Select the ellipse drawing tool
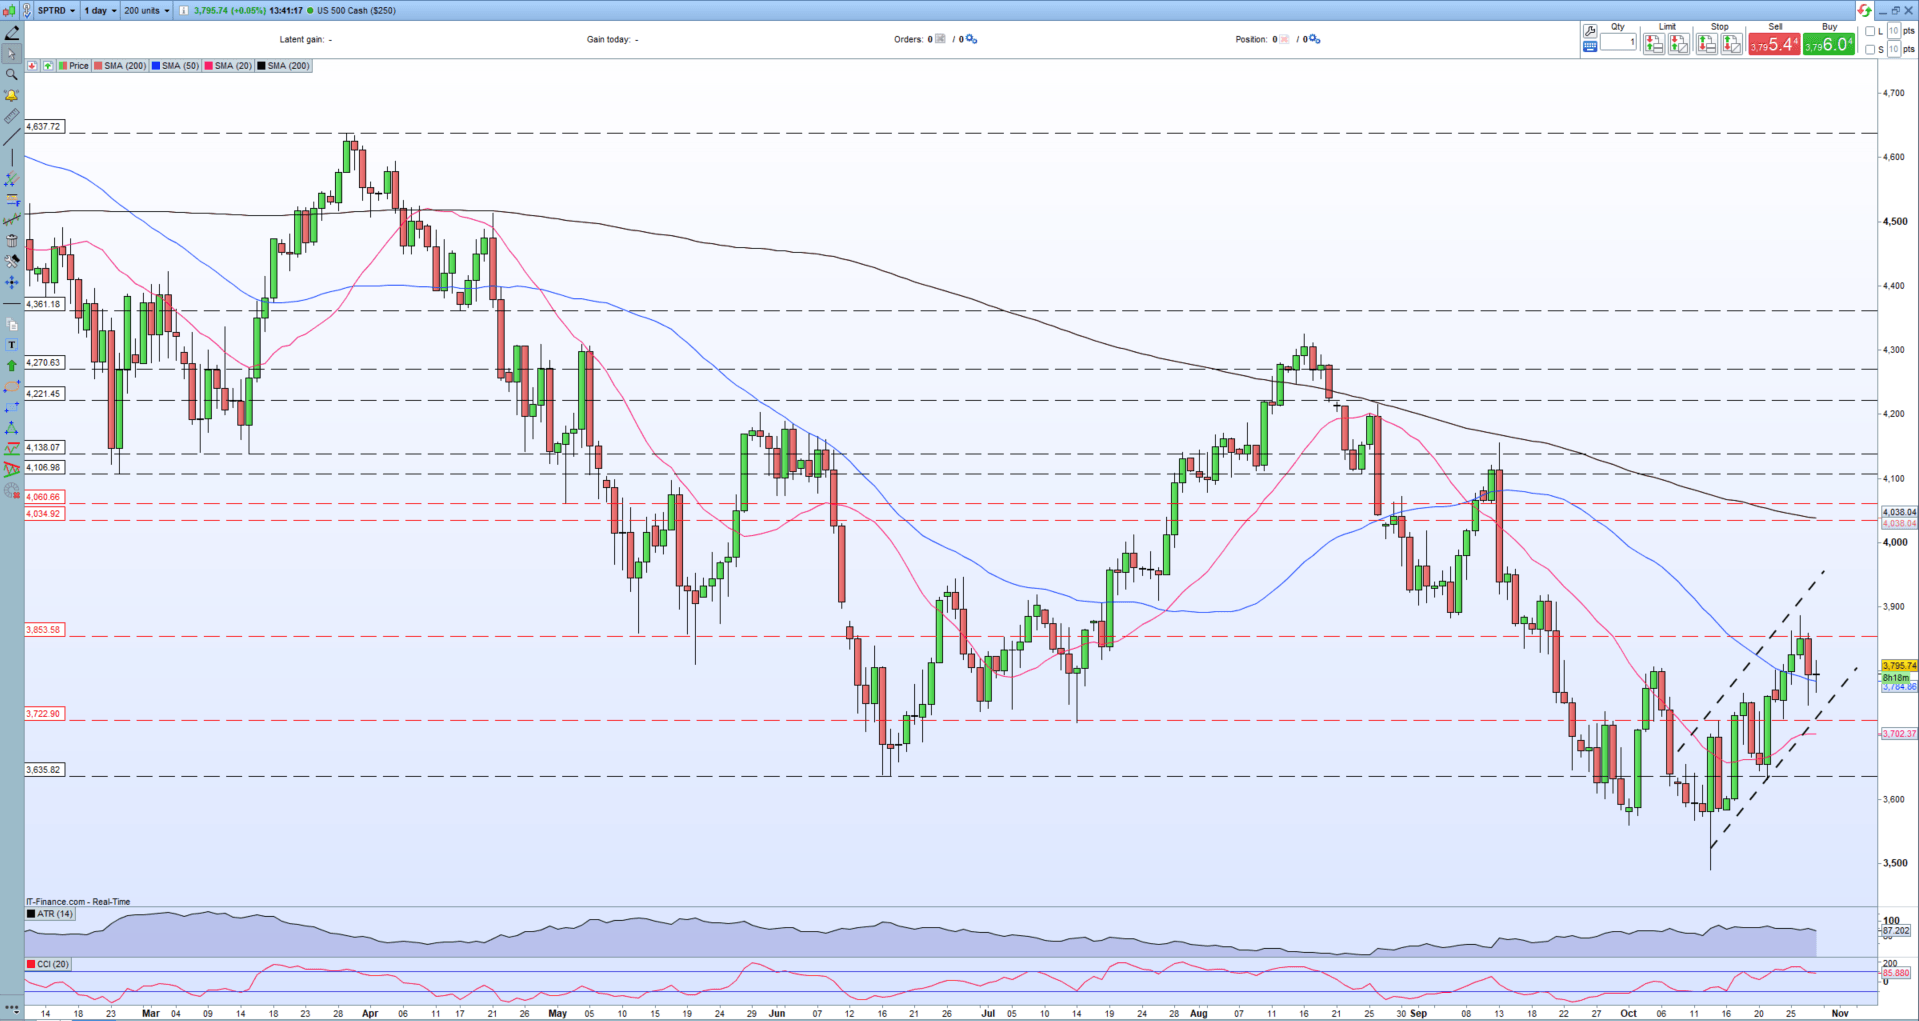 pos(12,387)
